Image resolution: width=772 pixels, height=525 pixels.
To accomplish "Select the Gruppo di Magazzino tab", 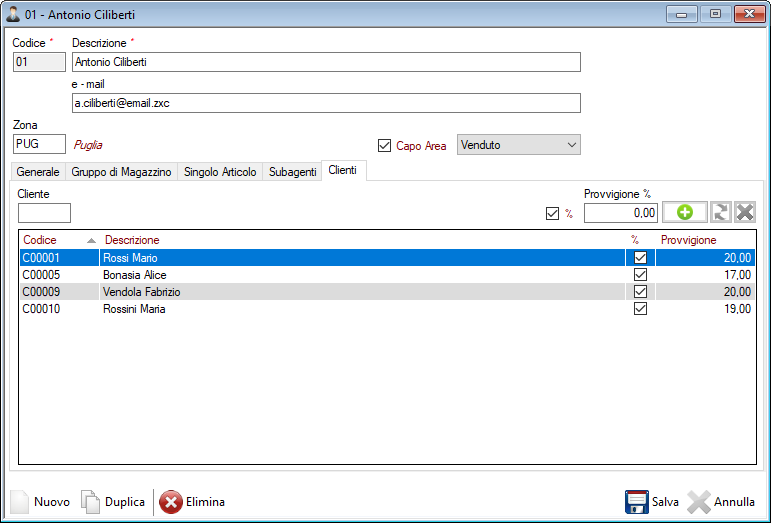I will point(121,172).
